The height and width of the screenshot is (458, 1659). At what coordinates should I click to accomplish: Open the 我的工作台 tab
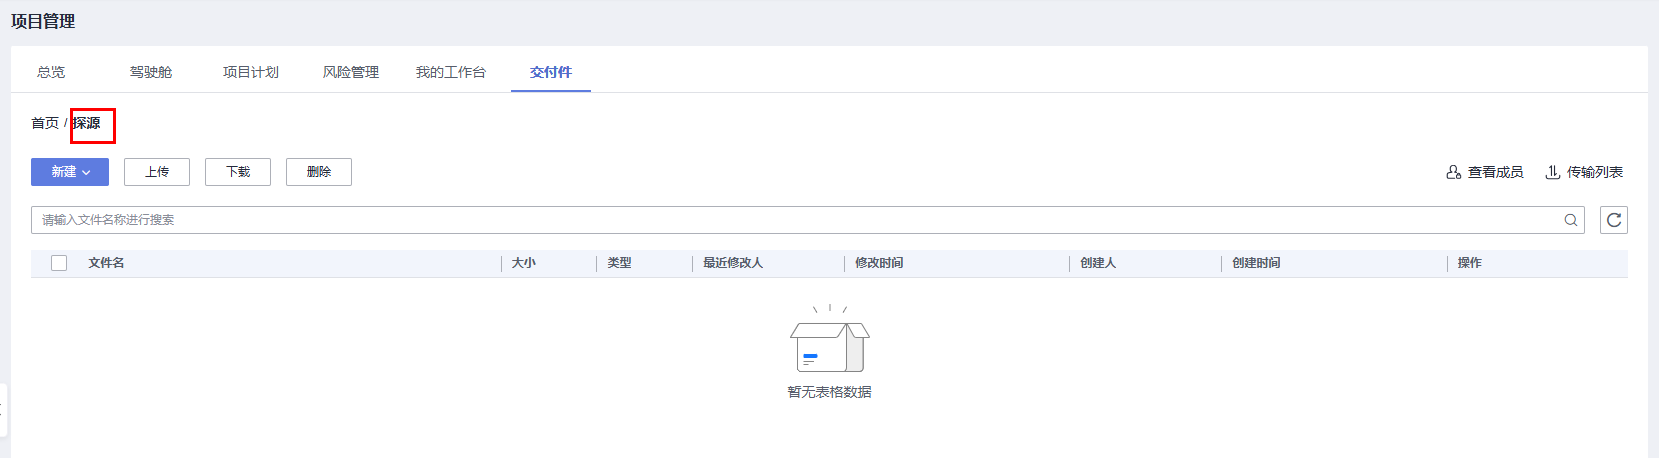[x=451, y=72]
